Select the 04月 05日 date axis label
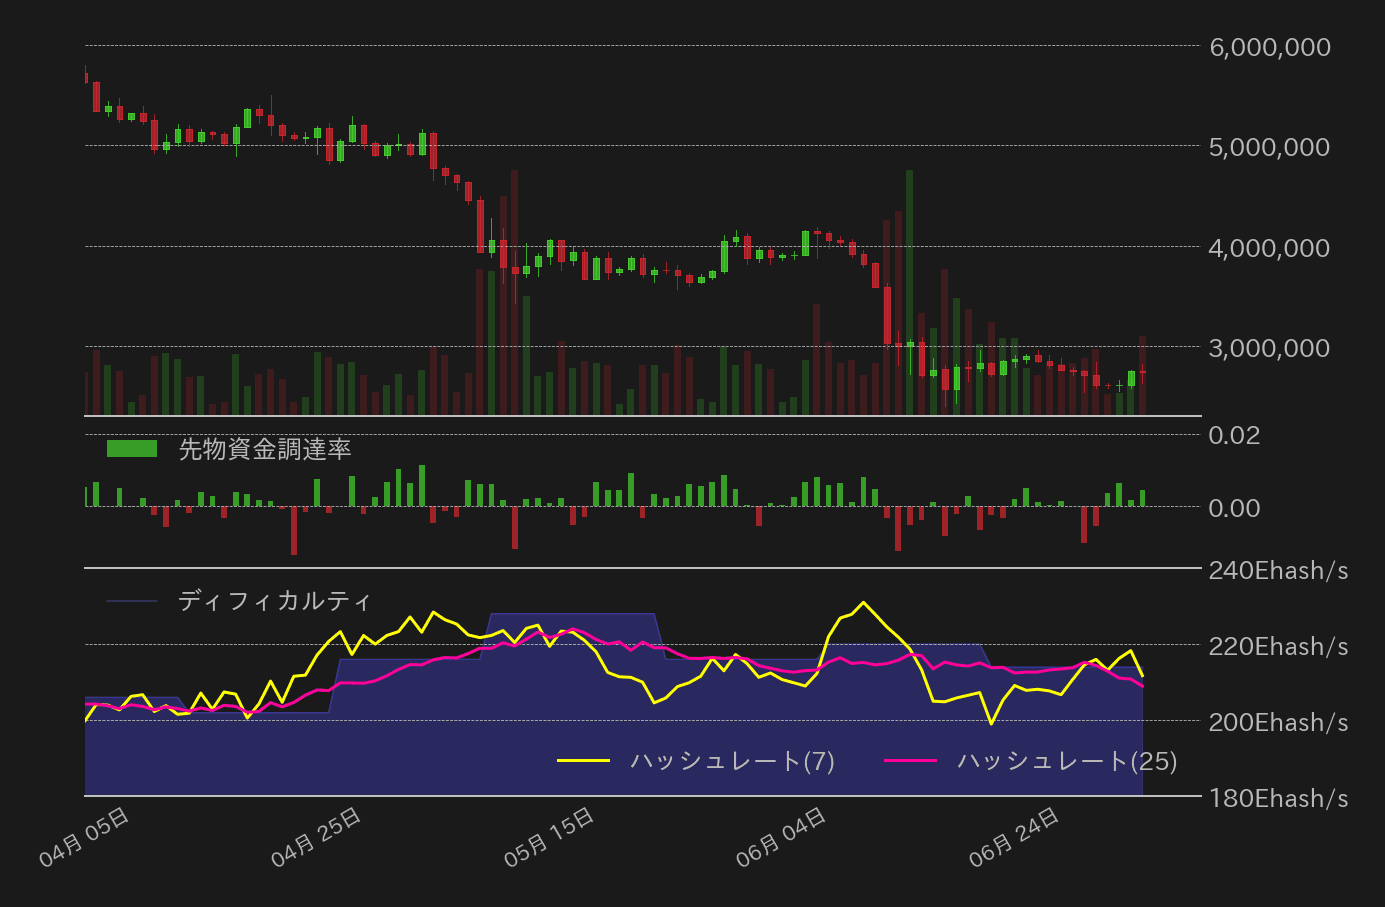The image size is (1385, 907). 86,831
